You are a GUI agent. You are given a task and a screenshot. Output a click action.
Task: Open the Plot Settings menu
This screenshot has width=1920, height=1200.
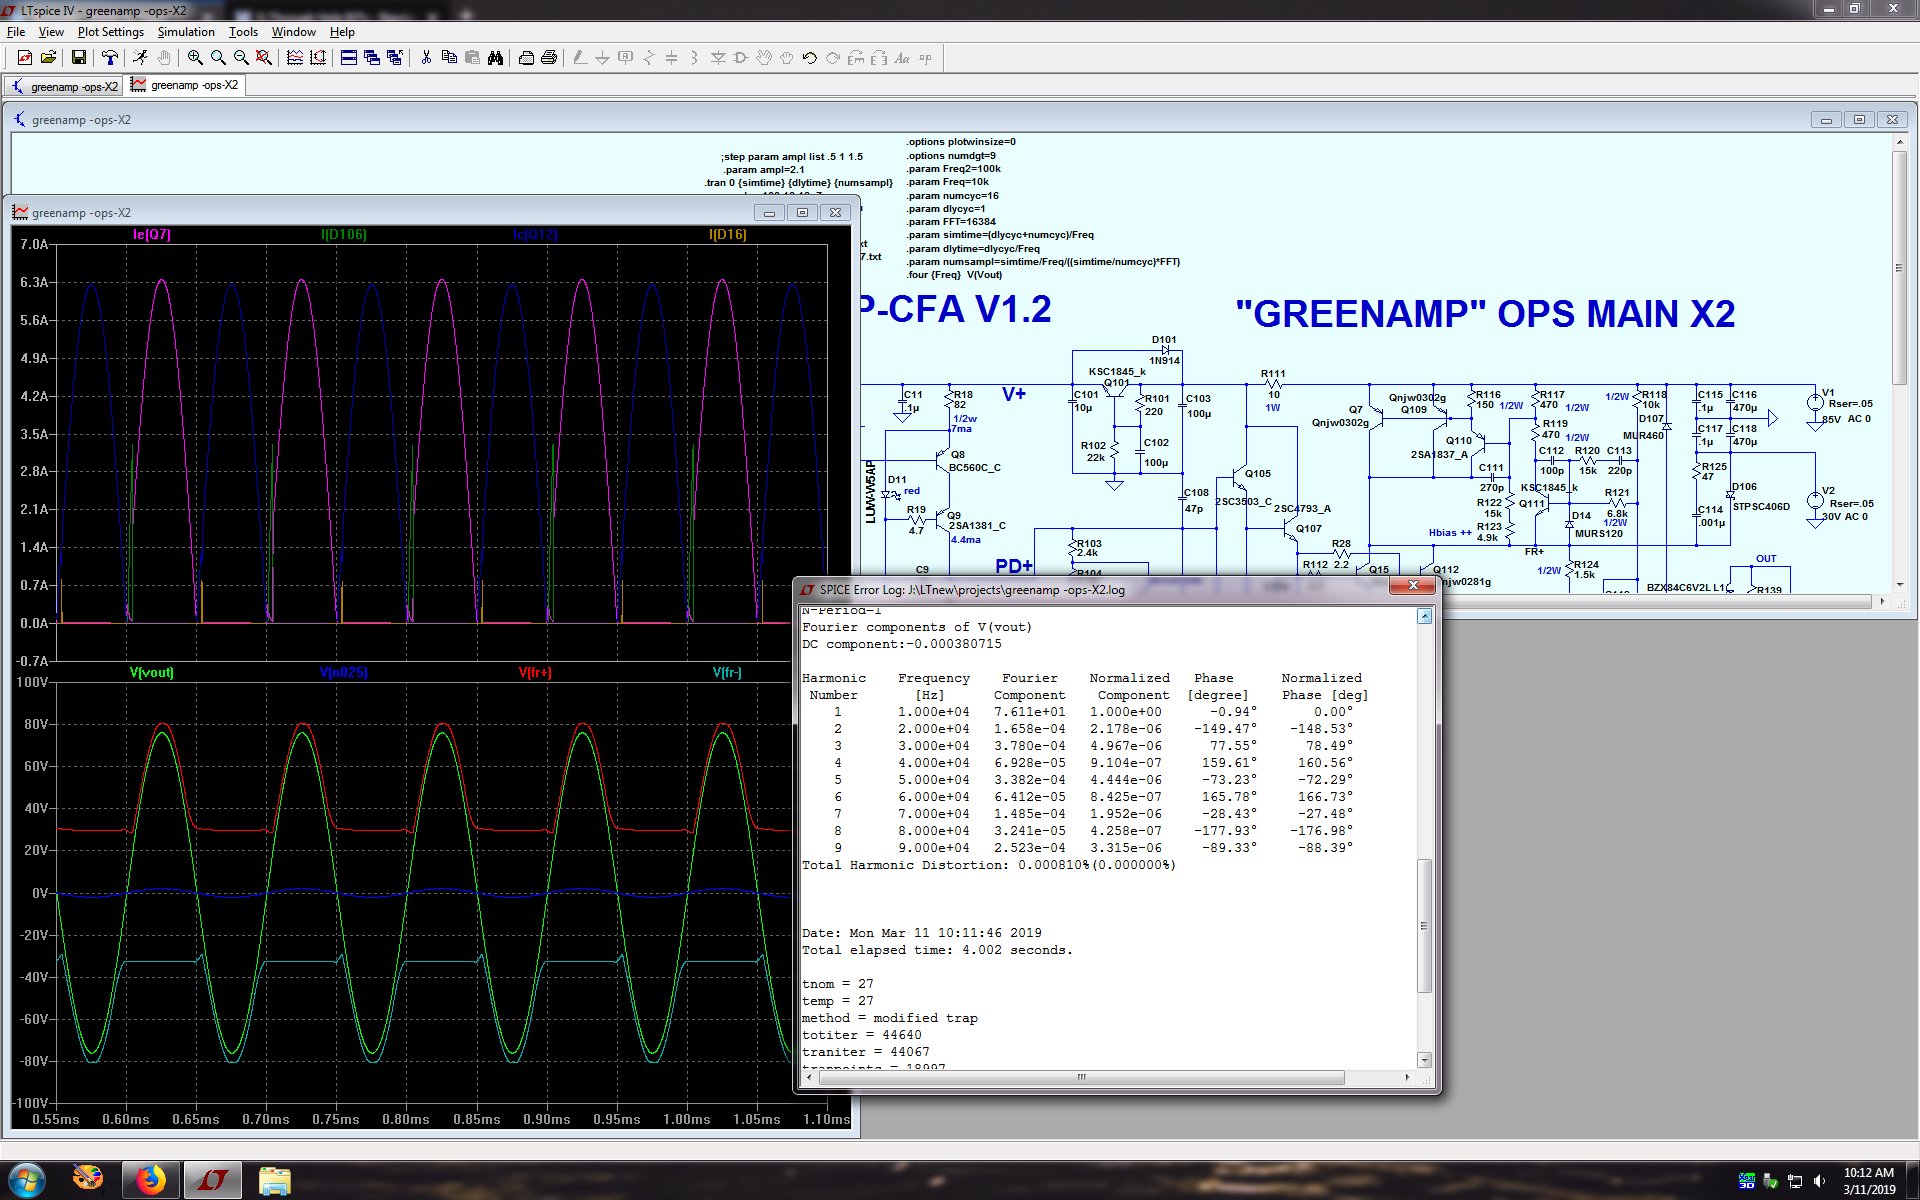(111, 32)
